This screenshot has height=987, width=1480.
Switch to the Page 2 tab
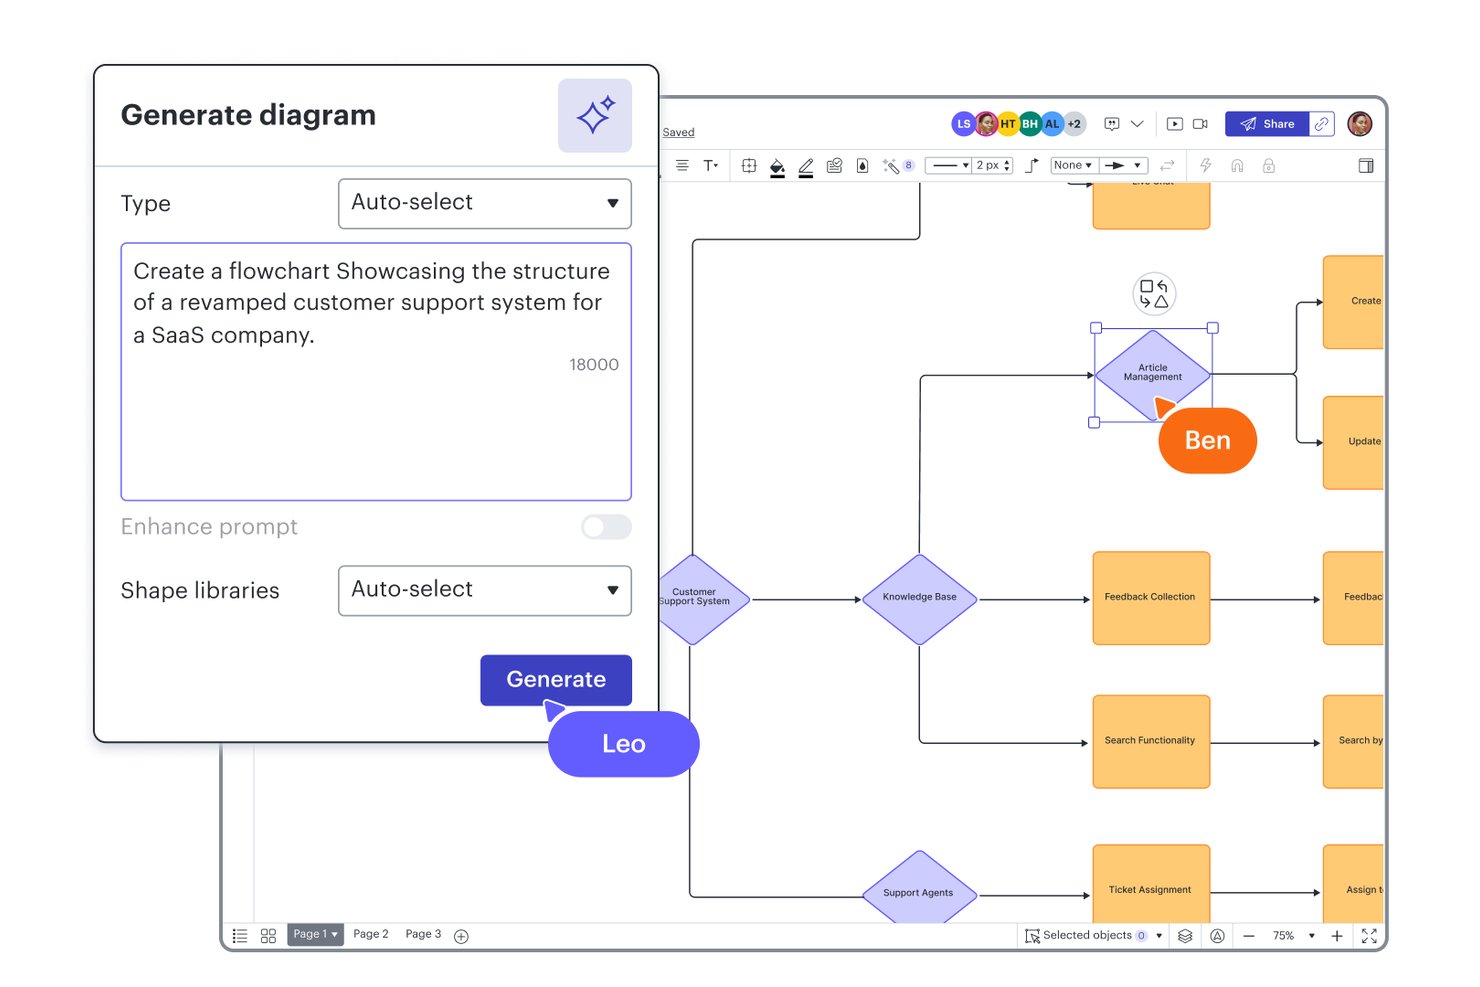point(371,934)
